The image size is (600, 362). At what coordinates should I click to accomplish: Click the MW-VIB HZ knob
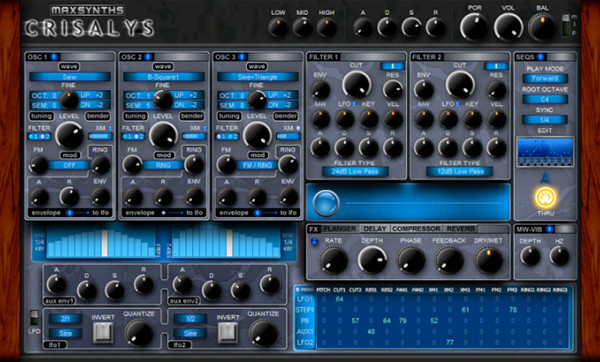click(559, 256)
